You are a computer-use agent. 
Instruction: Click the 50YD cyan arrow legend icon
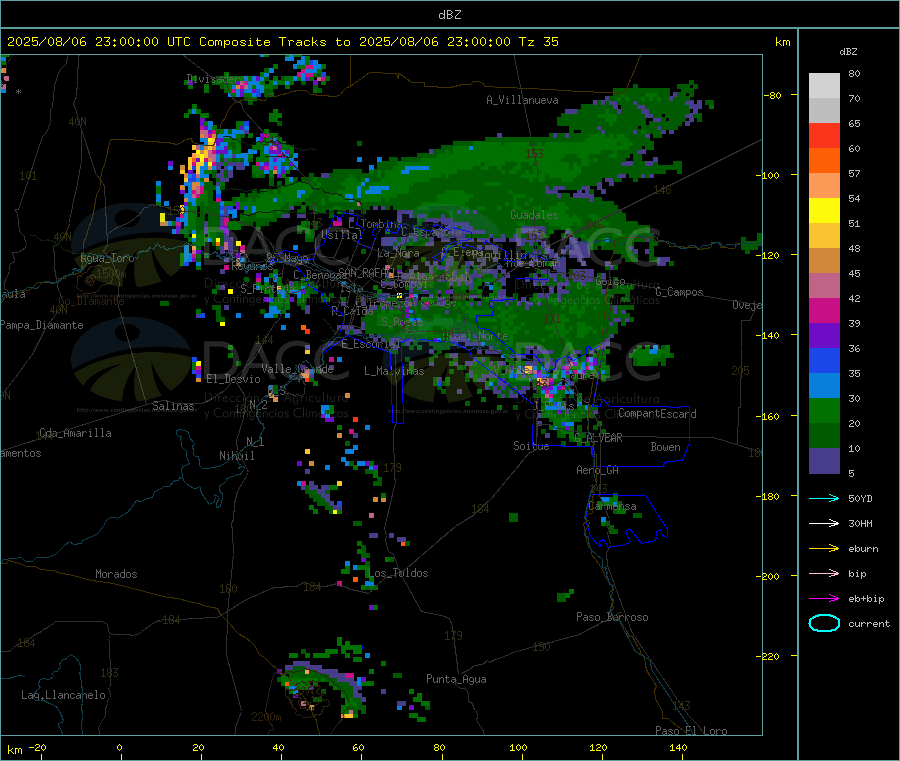pyautogui.click(x=824, y=498)
